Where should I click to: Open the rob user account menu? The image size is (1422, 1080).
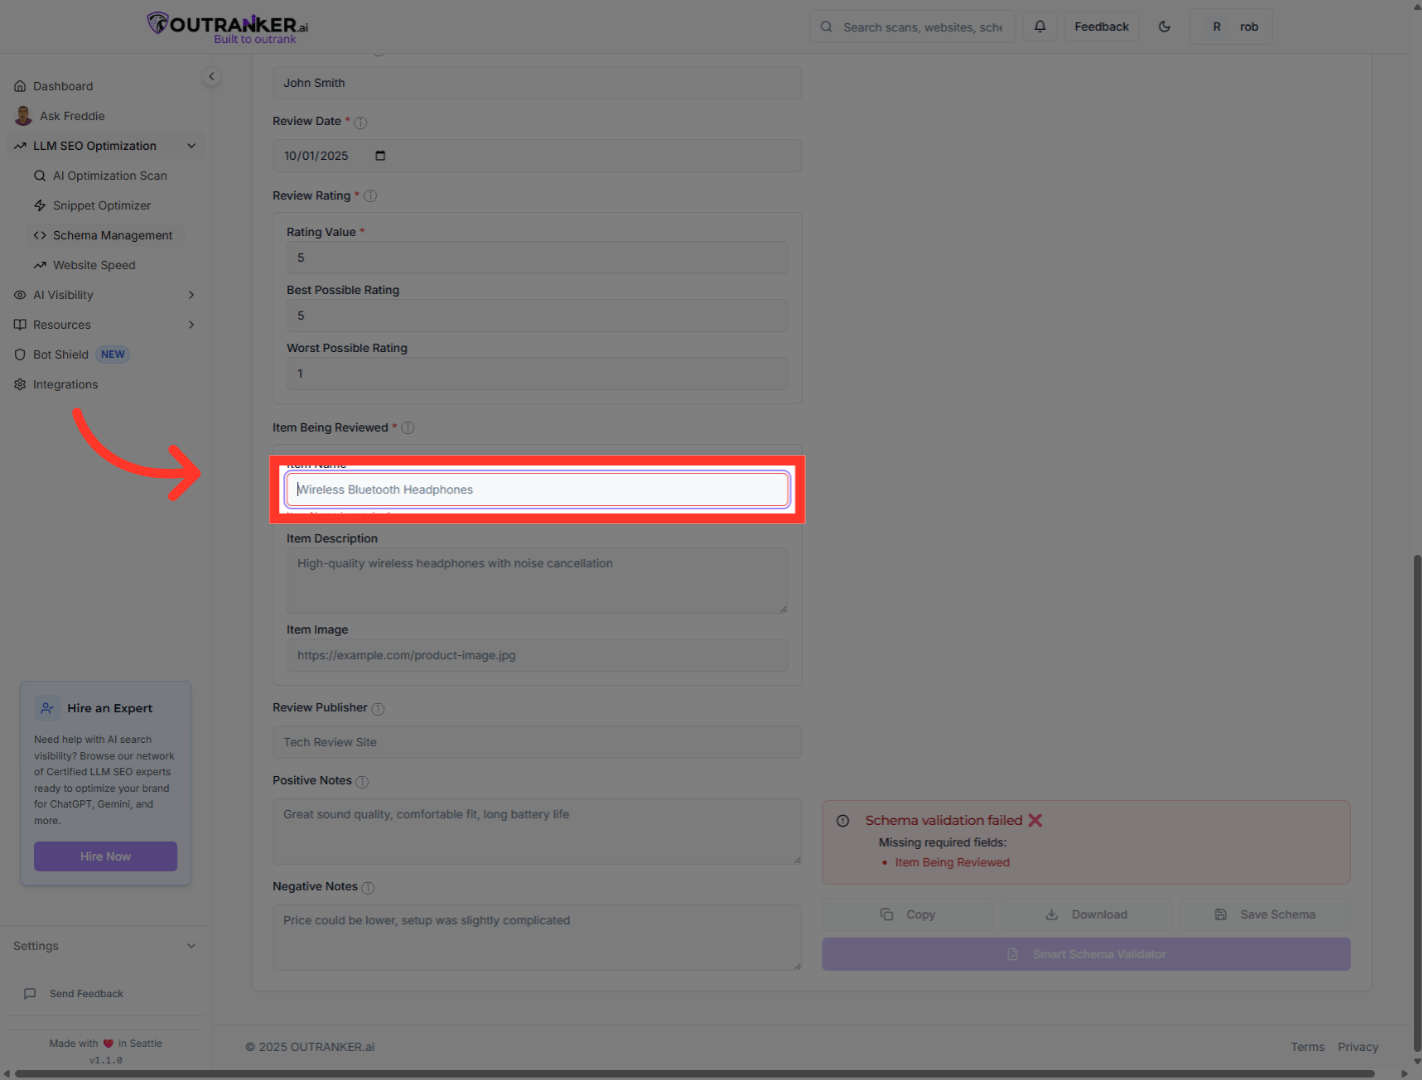point(1231,27)
